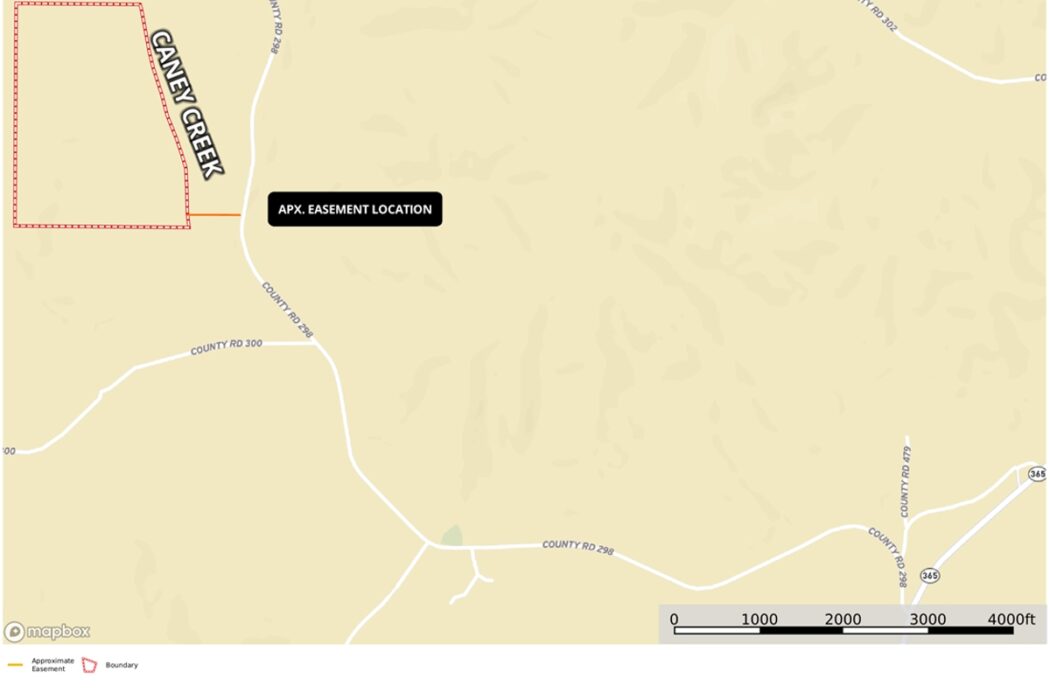Click the Approximate Easement legend text
The width and height of the screenshot is (1050, 700).
(53, 664)
